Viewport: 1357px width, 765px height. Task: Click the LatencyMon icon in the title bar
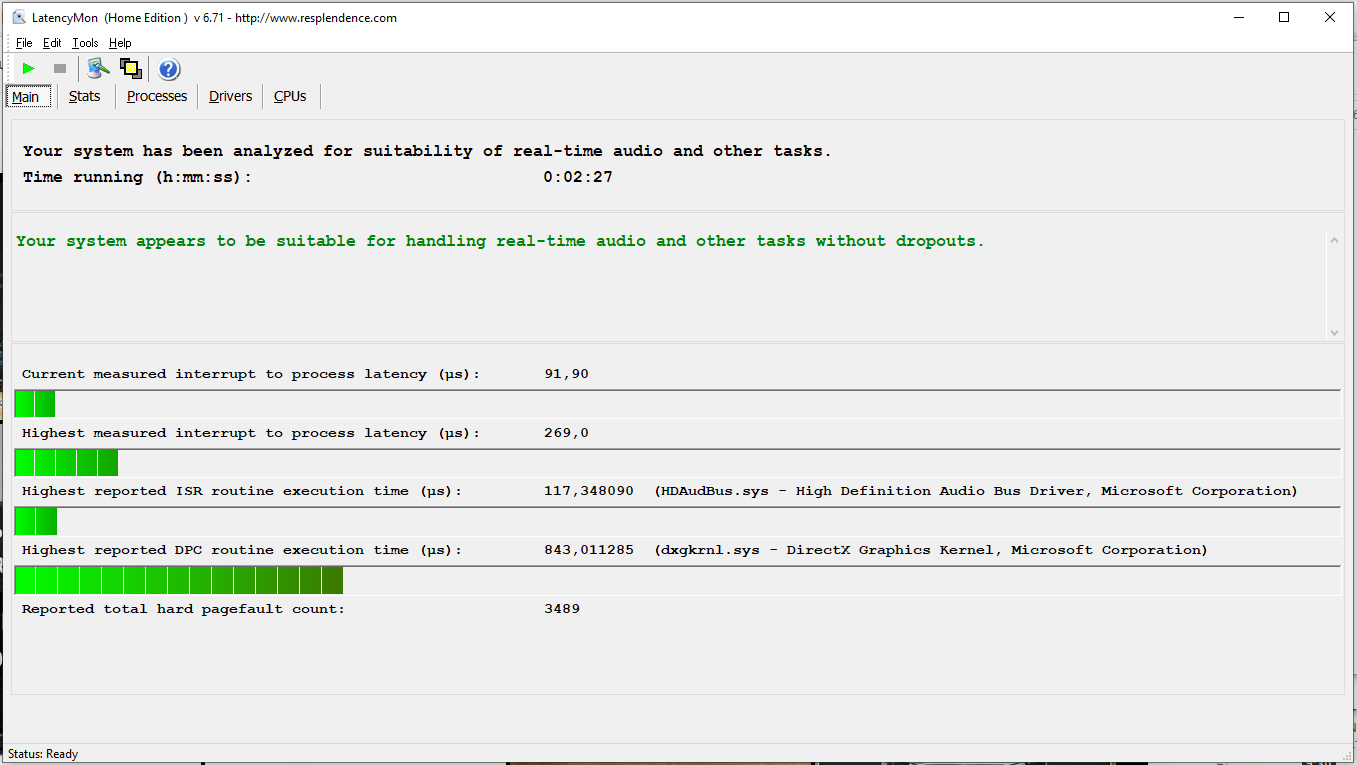tap(19, 17)
